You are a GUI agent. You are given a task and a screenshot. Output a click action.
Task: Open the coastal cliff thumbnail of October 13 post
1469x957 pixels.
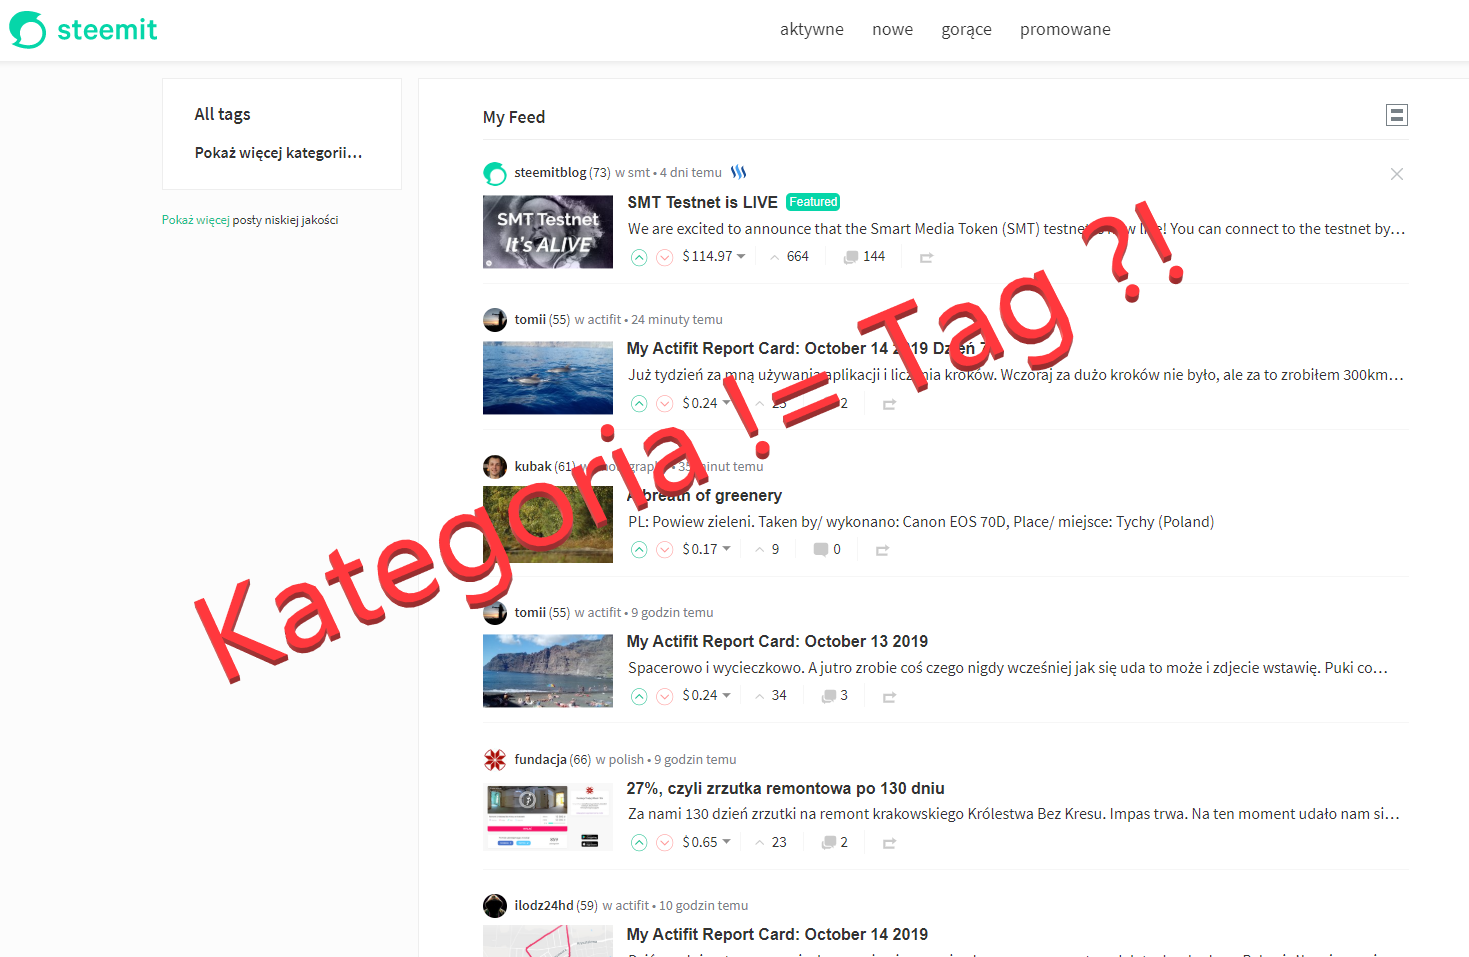click(x=548, y=671)
